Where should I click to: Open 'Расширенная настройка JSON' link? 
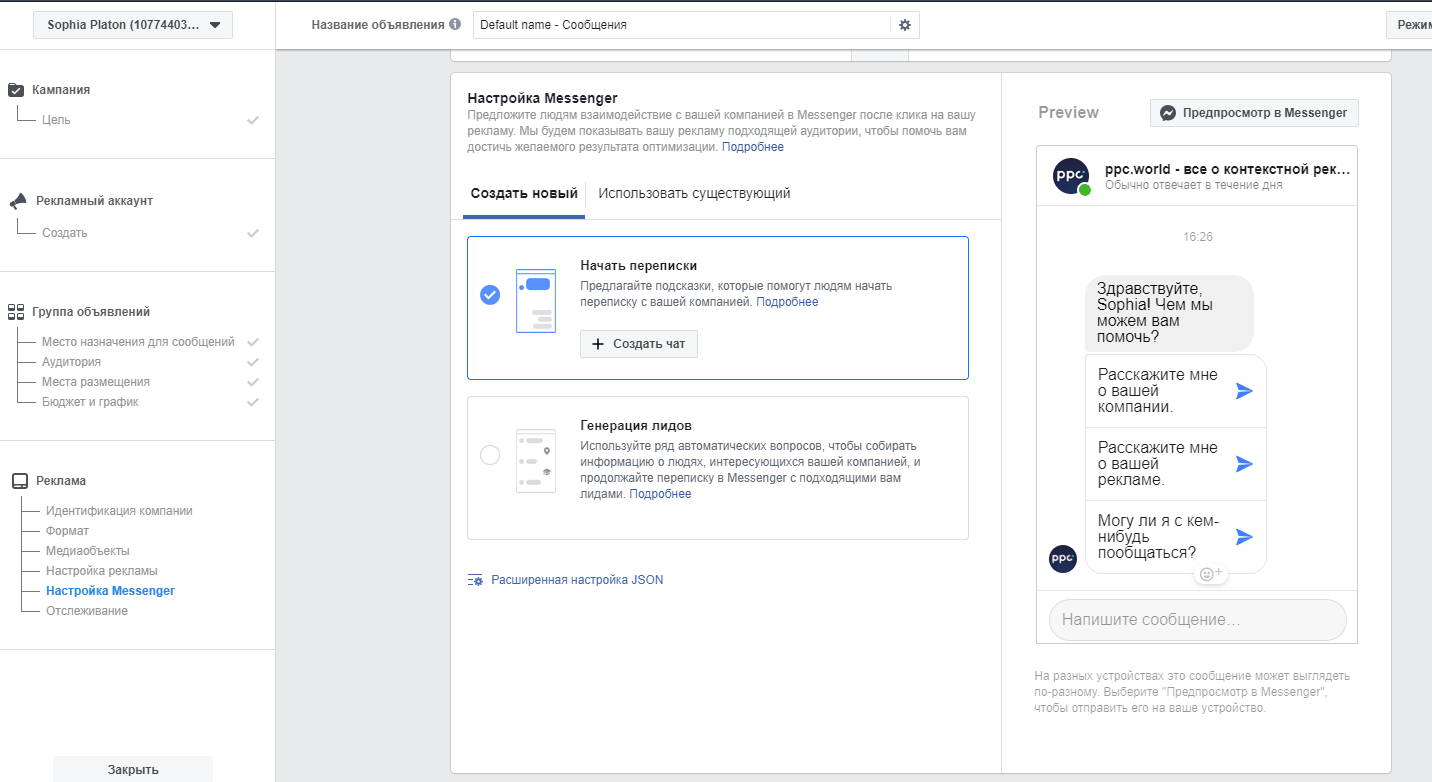[x=577, y=580]
